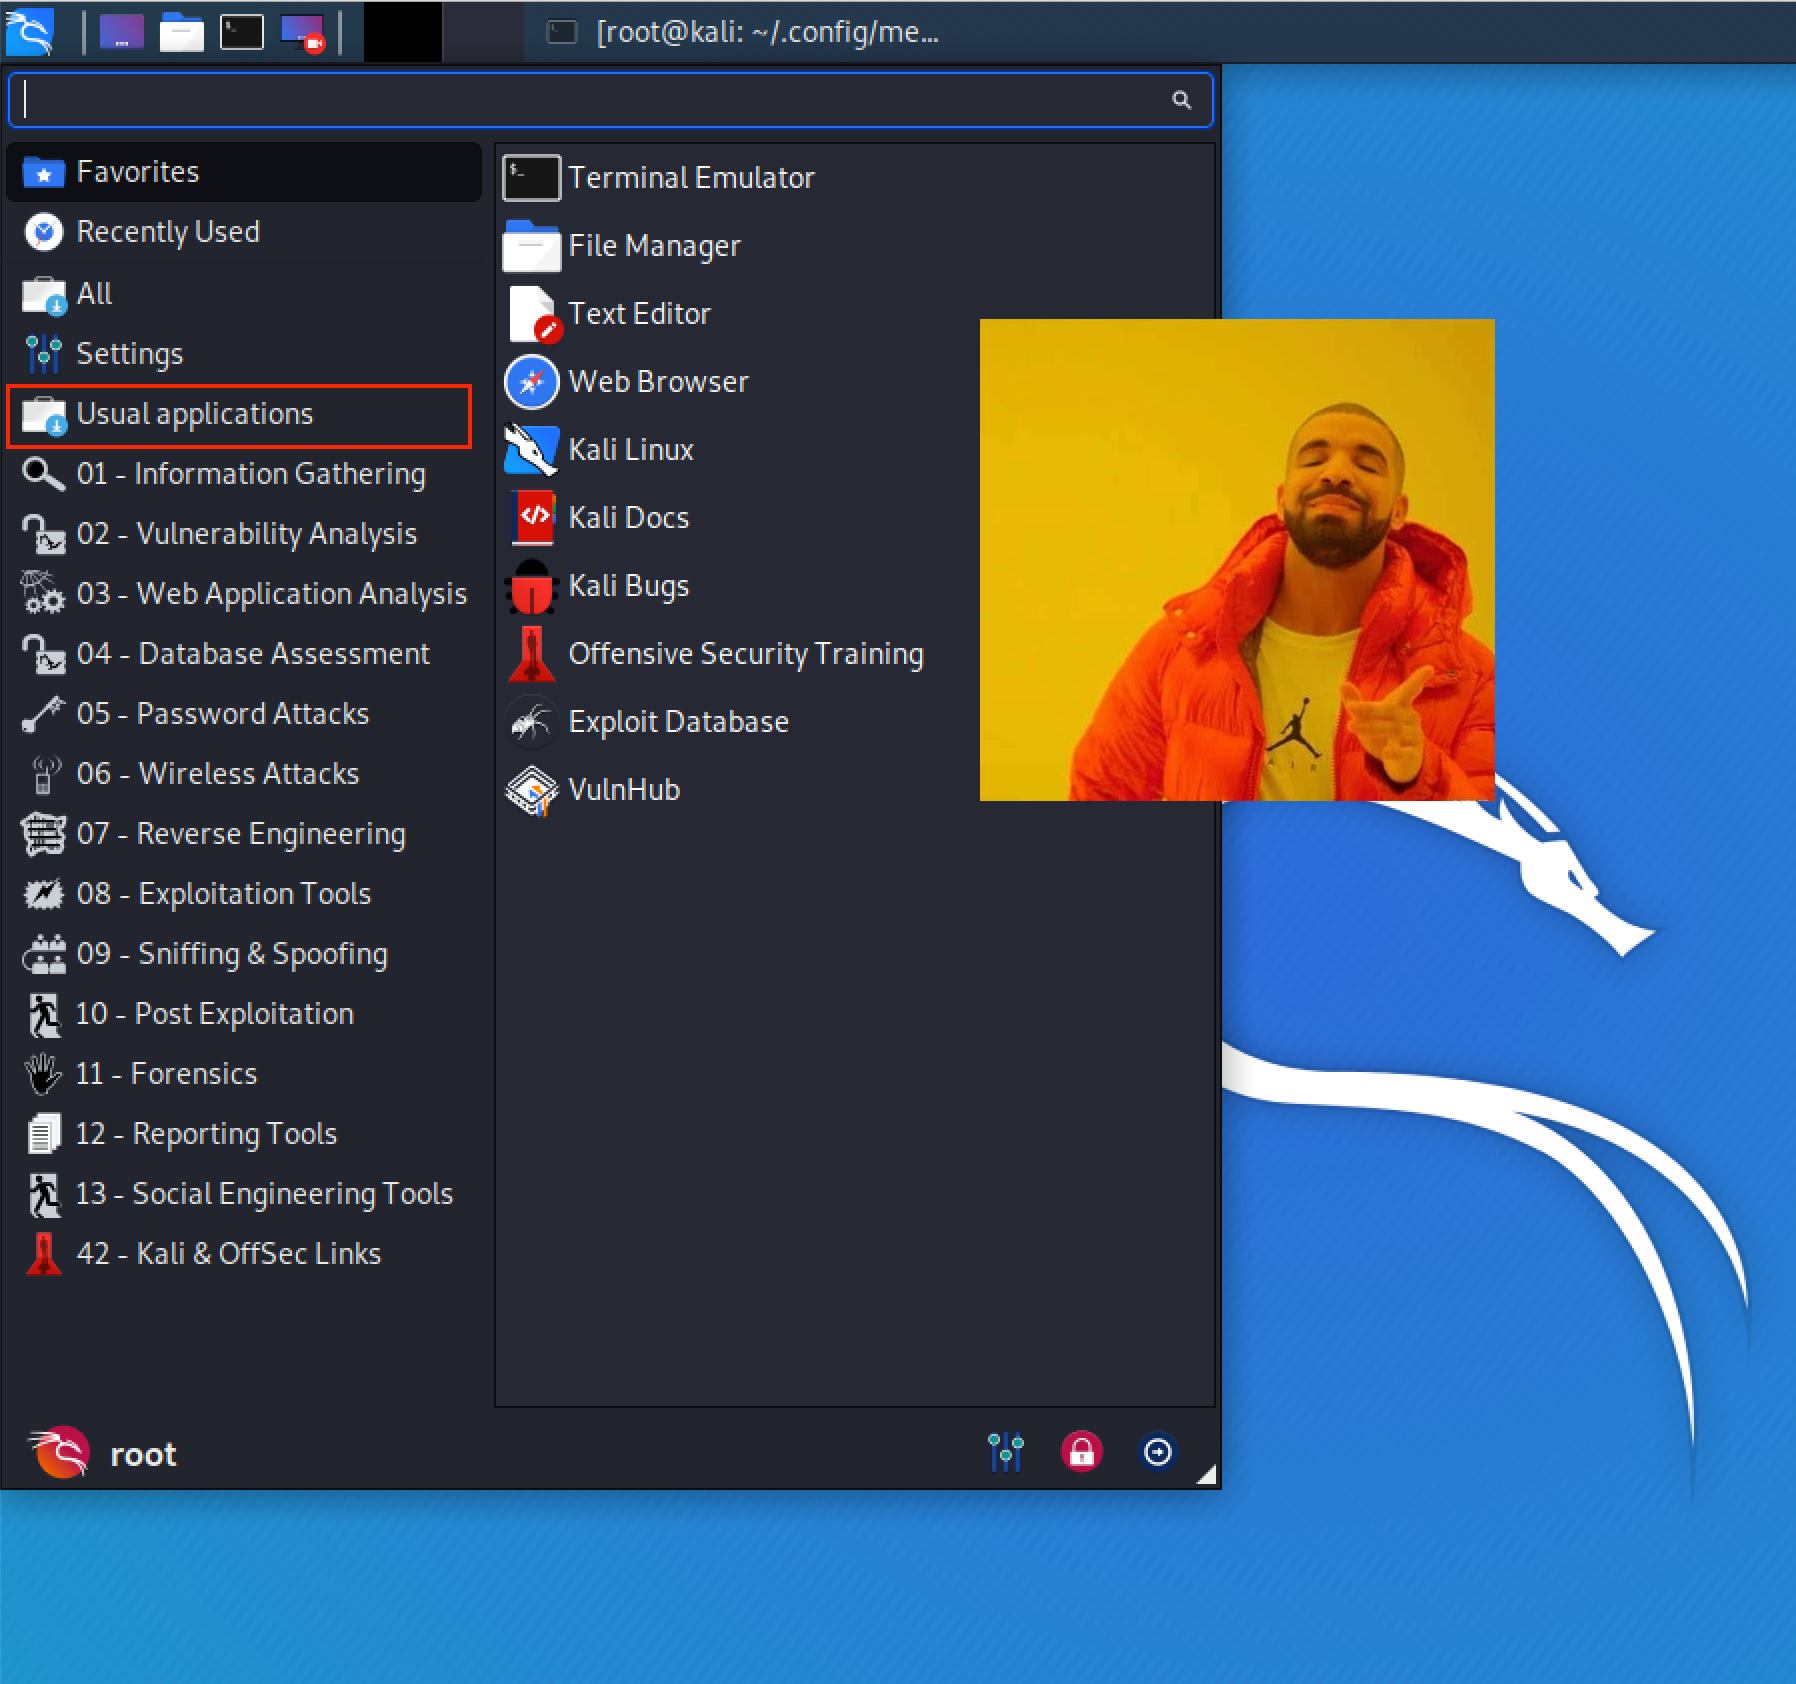The width and height of the screenshot is (1796, 1684).
Task: Expand 01 - Information Gathering category
Action: click(x=250, y=474)
